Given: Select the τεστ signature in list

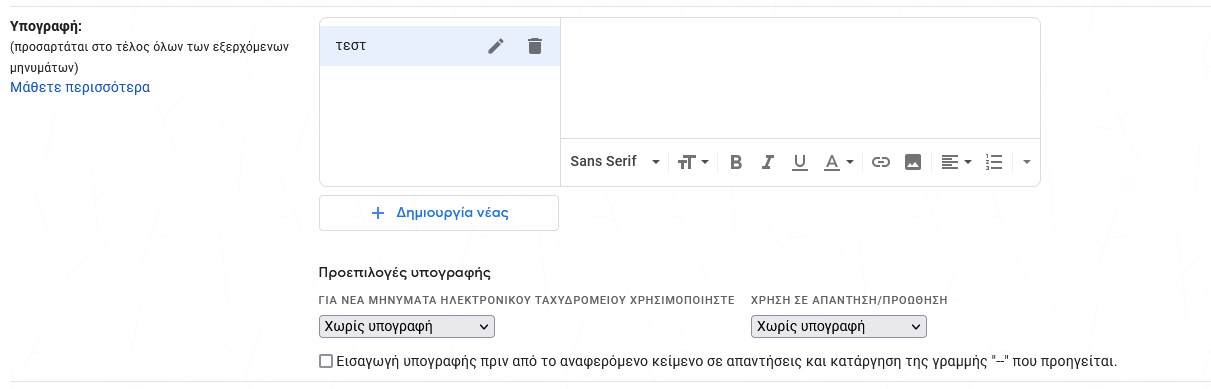Looking at the screenshot, I should [x=440, y=46].
